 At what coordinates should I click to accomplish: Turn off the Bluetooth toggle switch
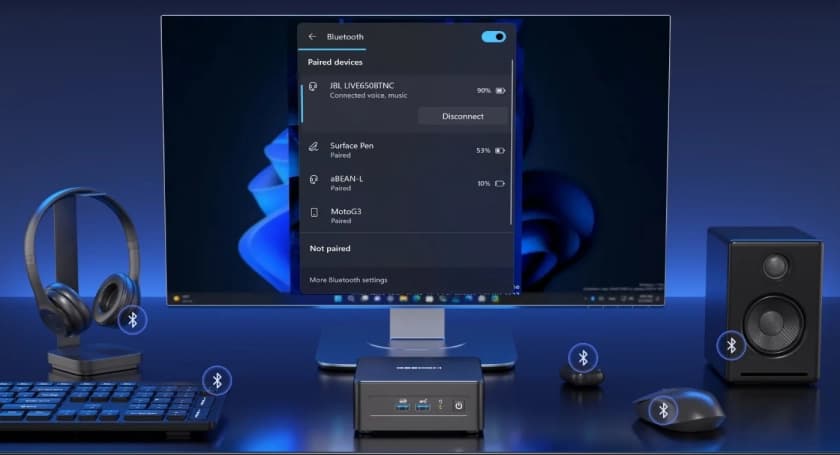[493, 36]
